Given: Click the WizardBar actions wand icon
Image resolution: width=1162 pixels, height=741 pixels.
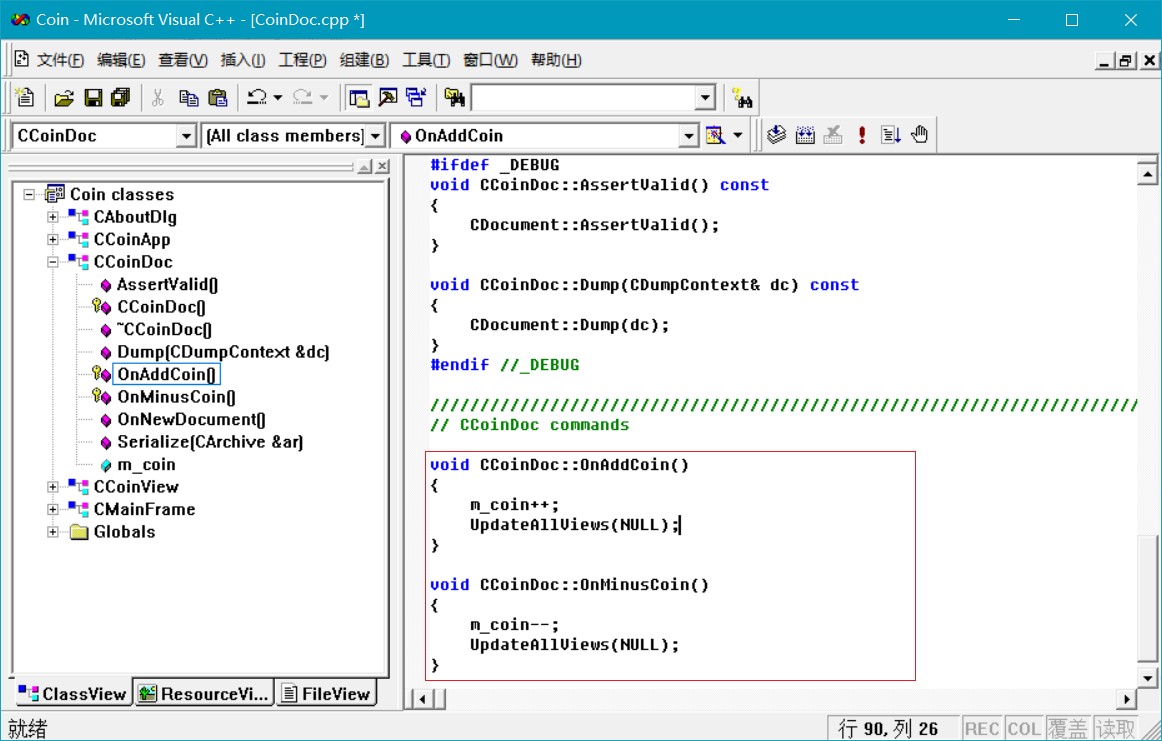Looking at the screenshot, I should 715,136.
